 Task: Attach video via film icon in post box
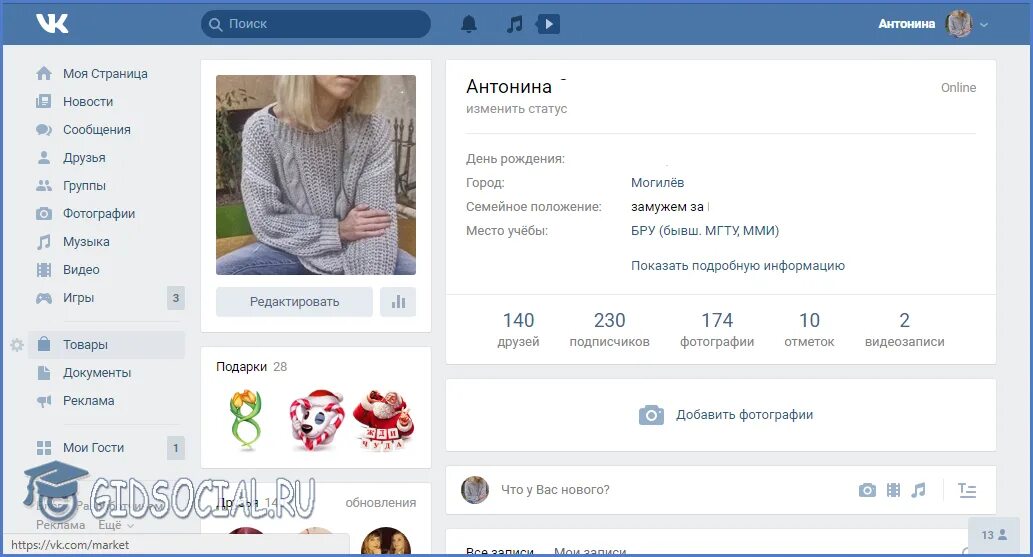pos(893,490)
